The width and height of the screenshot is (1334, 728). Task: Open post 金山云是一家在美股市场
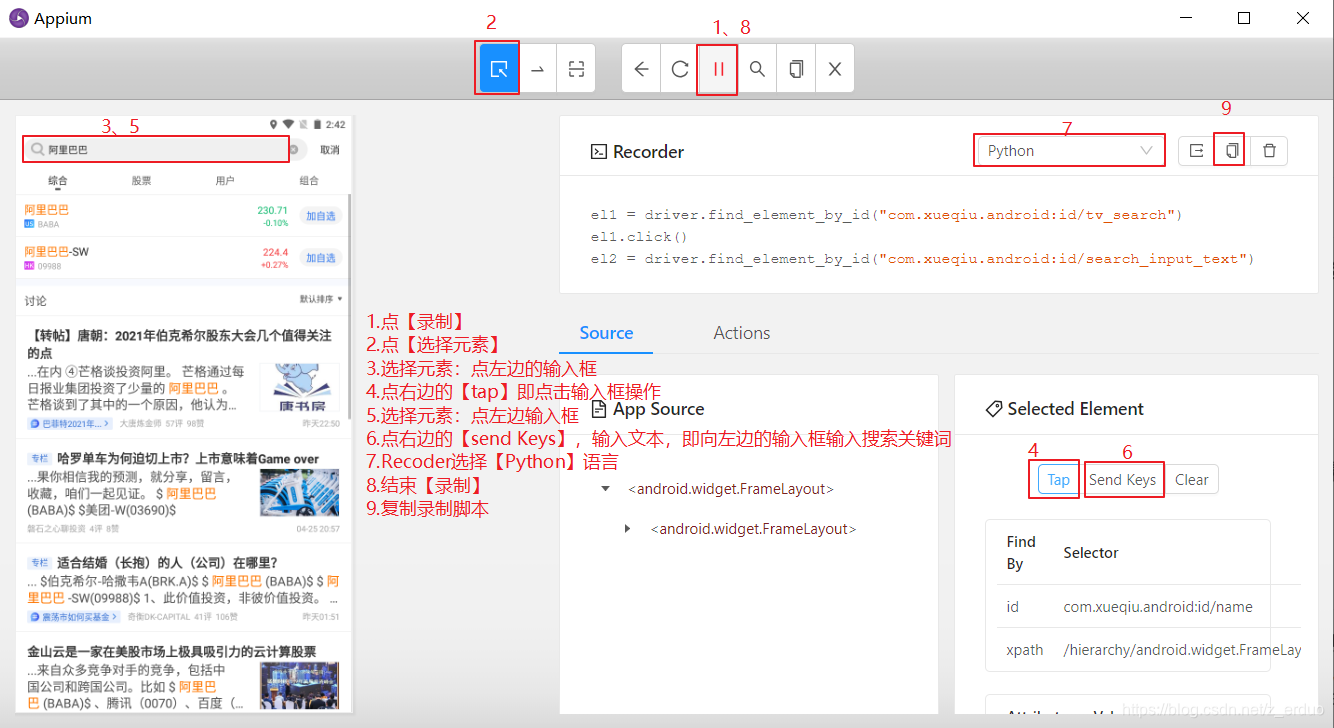183,677
